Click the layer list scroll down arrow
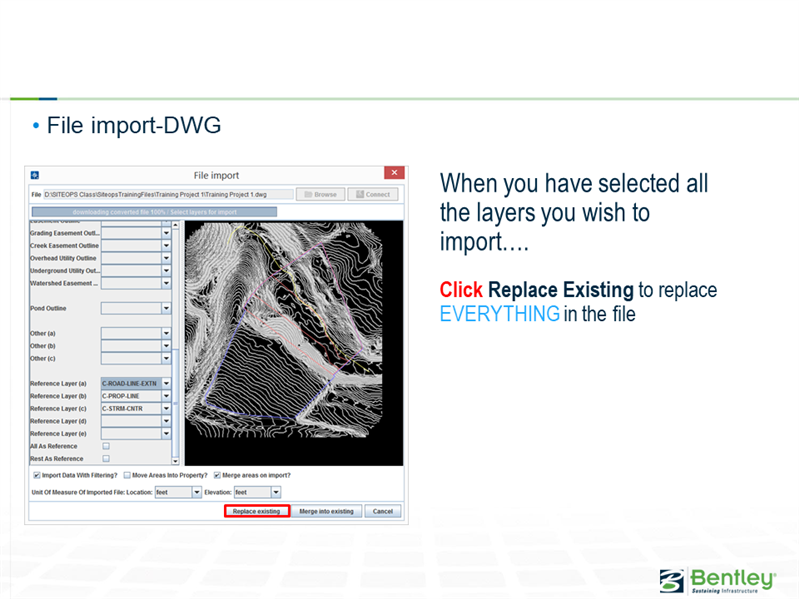799x599 pixels. (x=175, y=461)
